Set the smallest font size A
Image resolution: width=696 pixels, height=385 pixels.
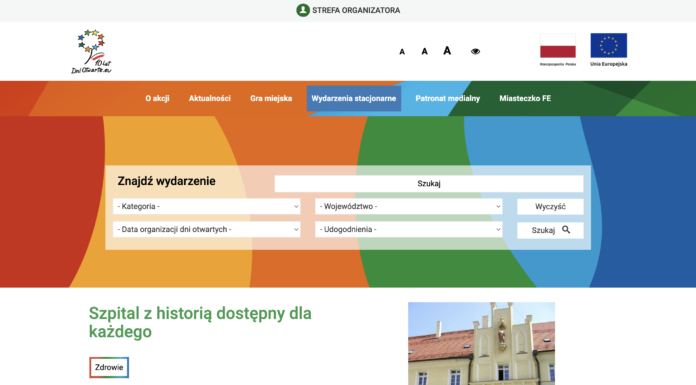coord(402,52)
